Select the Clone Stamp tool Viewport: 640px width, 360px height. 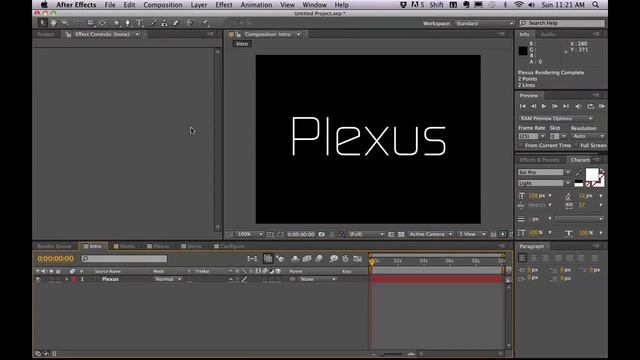[x=164, y=23]
